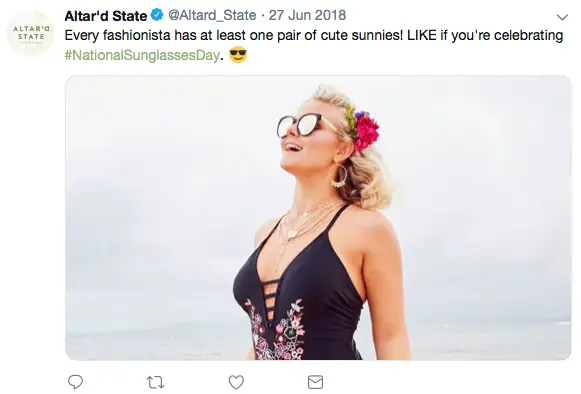
Task: Click the reply speech bubble icon
Action: point(75,382)
